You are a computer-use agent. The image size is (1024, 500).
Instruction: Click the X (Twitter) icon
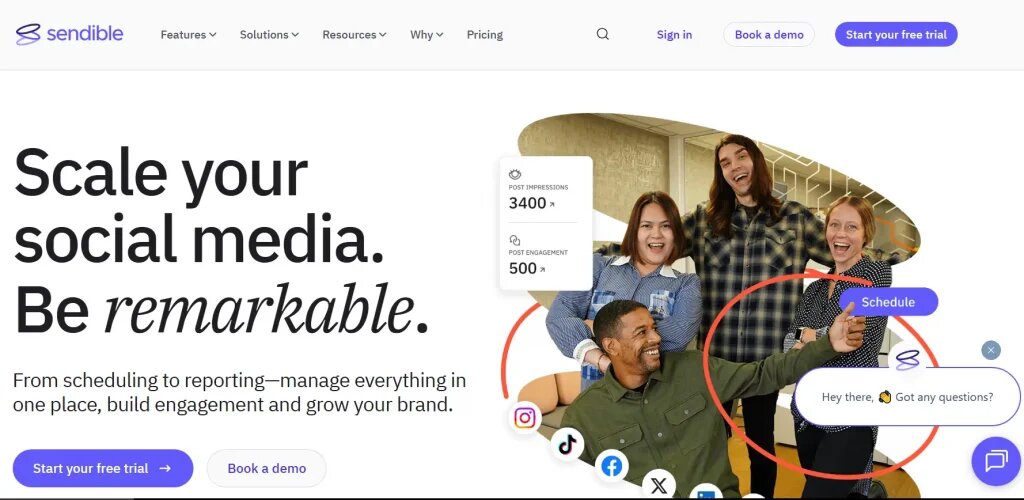click(x=659, y=485)
